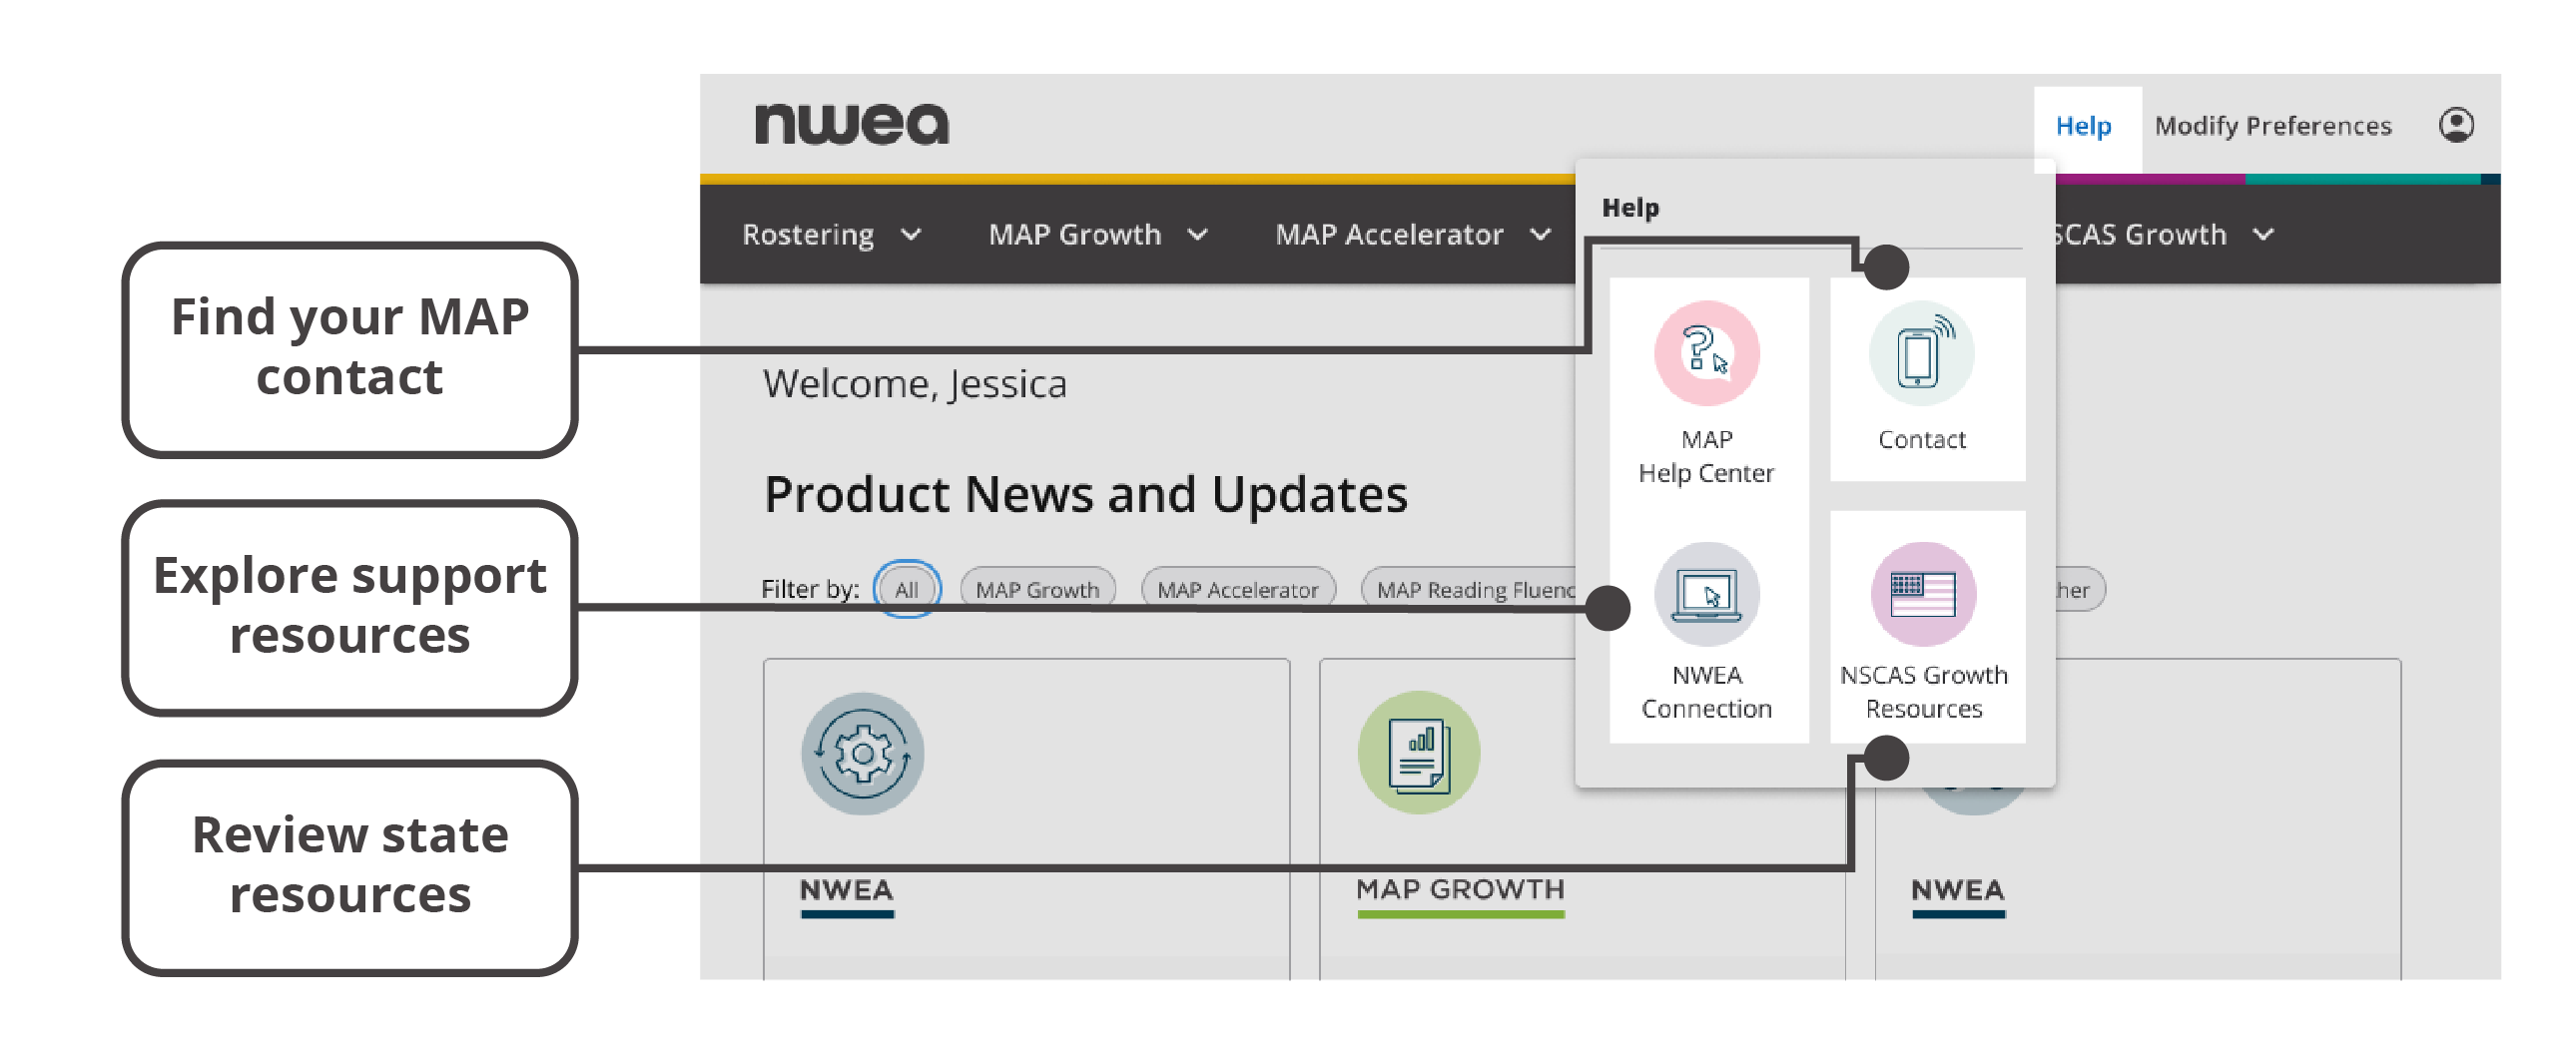Switch to the Help menu item
The width and height of the screenshot is (2576, 1056).
2083,126
